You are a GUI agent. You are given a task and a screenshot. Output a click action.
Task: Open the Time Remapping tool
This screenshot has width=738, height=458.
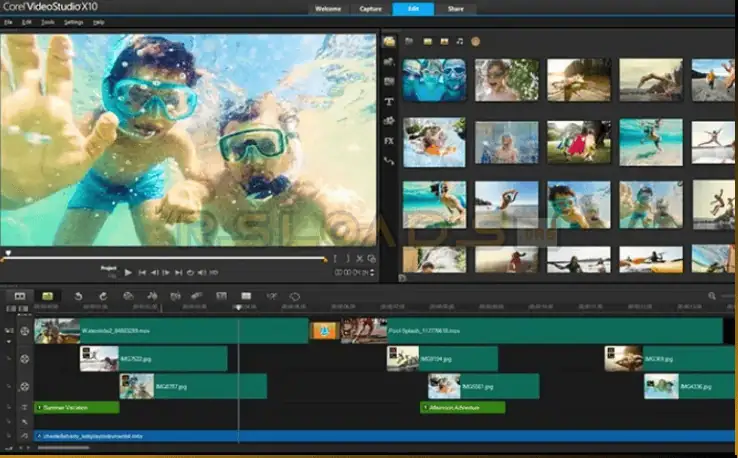tap(272, 296)
